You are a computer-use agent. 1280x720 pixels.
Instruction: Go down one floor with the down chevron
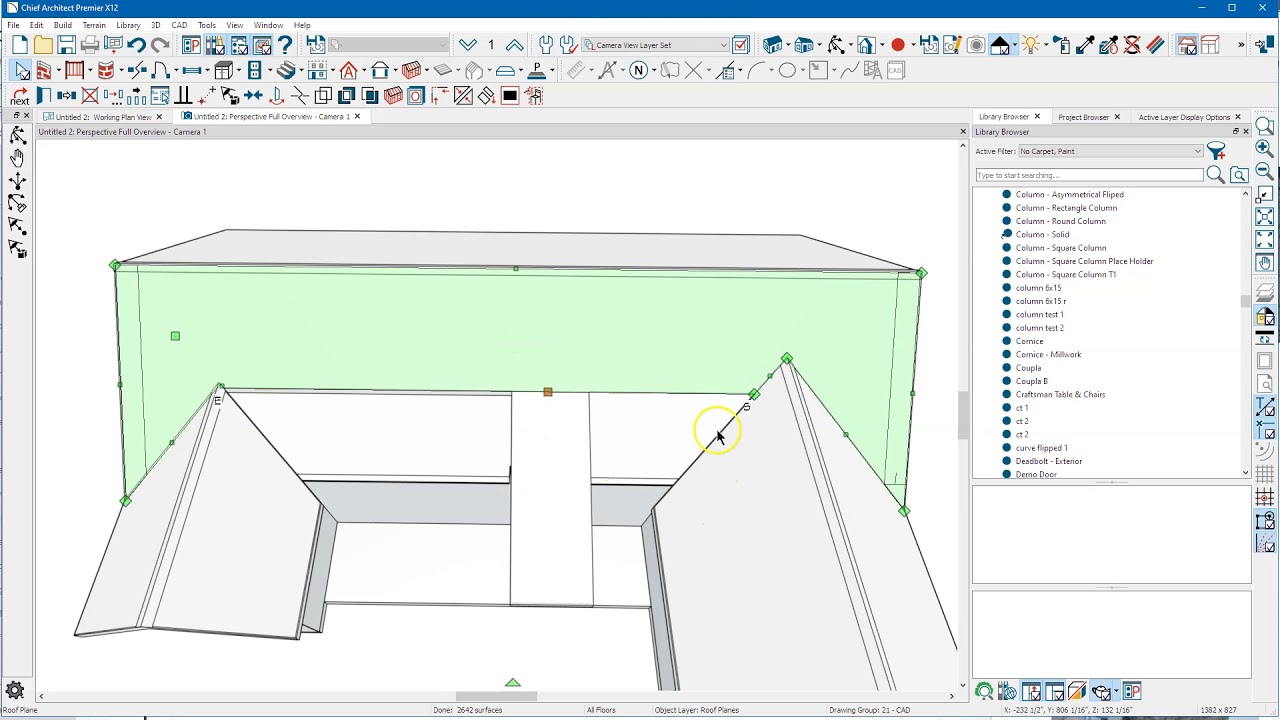click(x=468, y=45)
